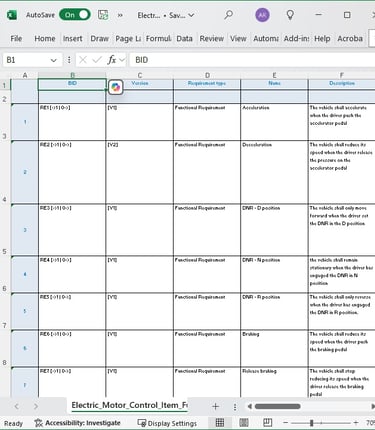
Task: Select column B header
Action: [72, 75]
